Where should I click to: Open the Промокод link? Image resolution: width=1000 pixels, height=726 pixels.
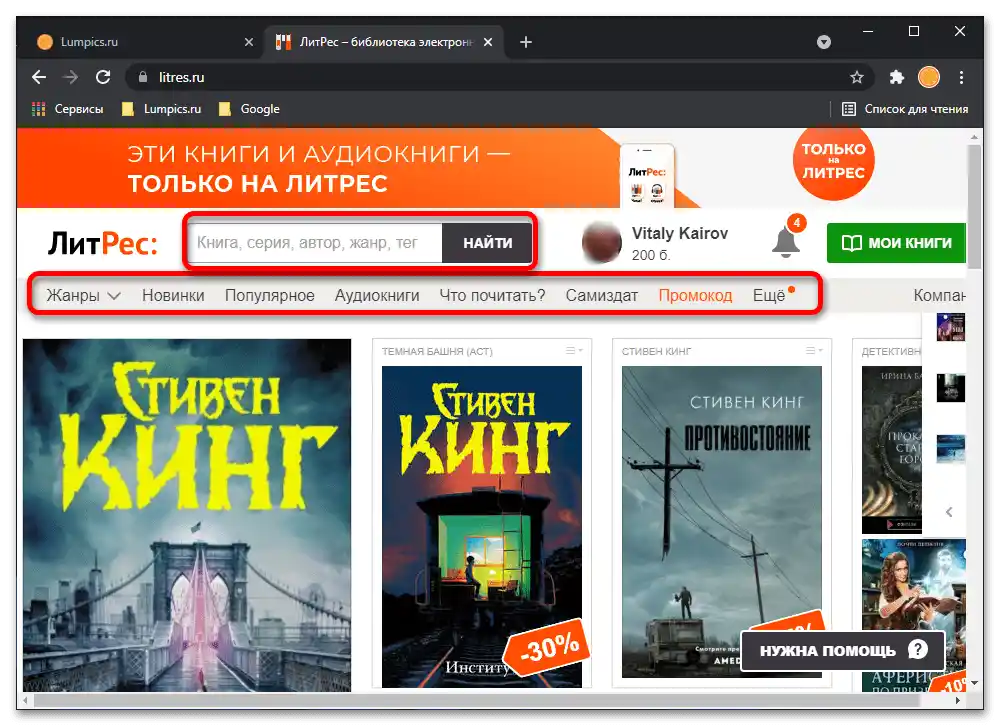click(695, 295)
